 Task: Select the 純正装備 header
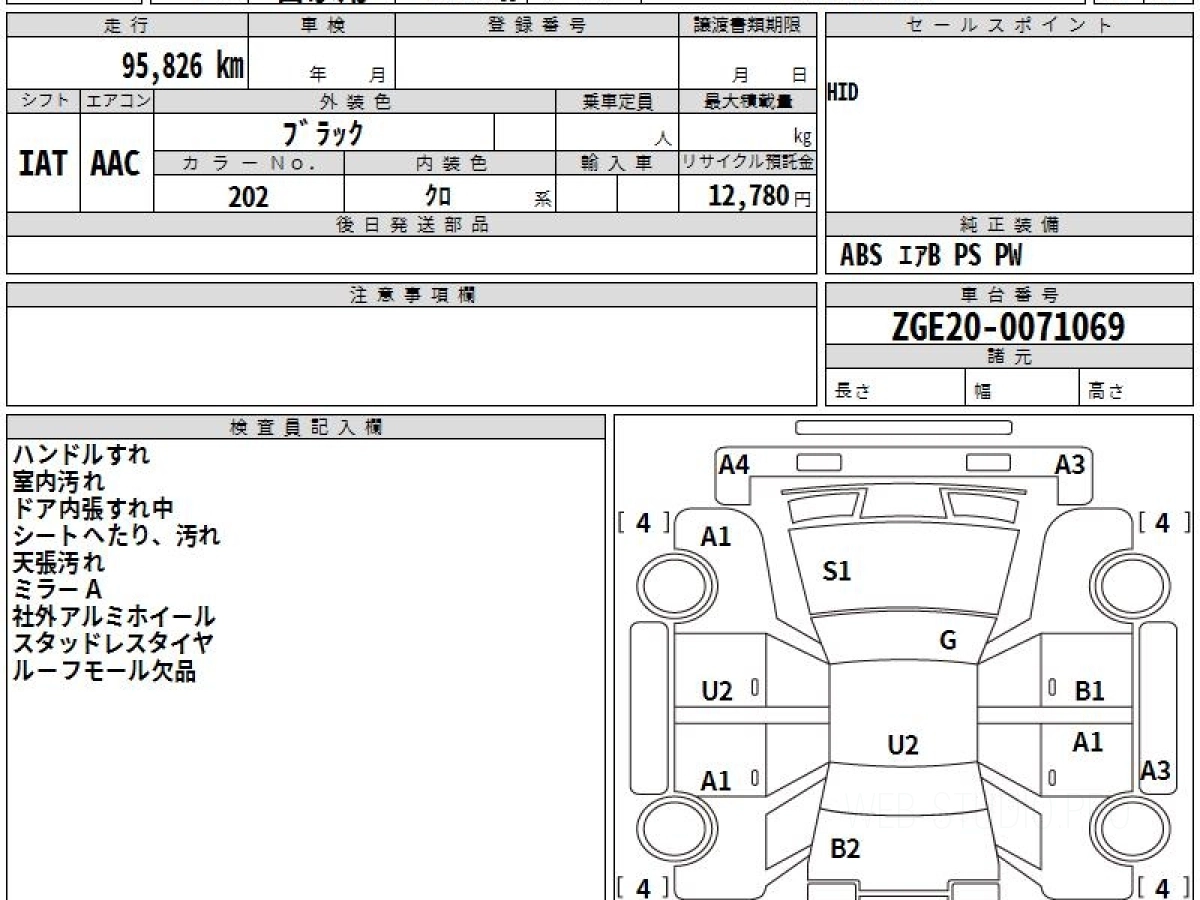click(1009, 225)
